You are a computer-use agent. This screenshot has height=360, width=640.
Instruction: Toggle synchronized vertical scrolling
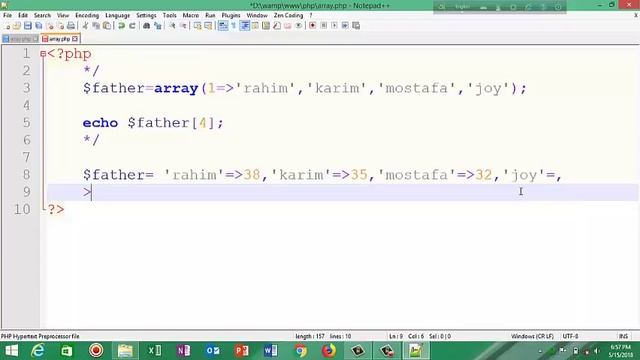198,26
